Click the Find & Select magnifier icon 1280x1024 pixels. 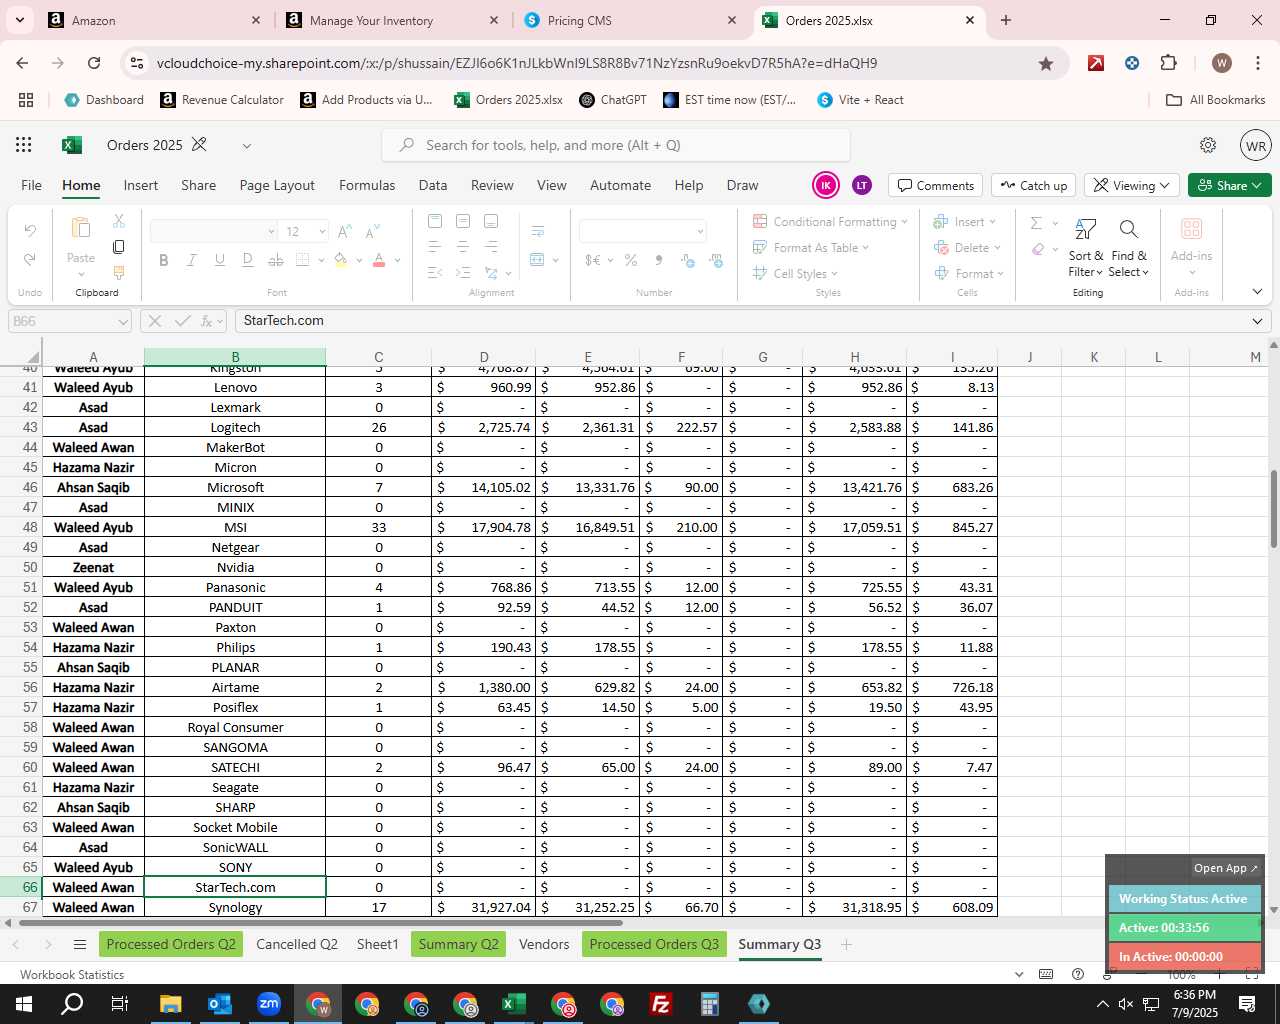pyautogui.click(x=1129, y=230)
